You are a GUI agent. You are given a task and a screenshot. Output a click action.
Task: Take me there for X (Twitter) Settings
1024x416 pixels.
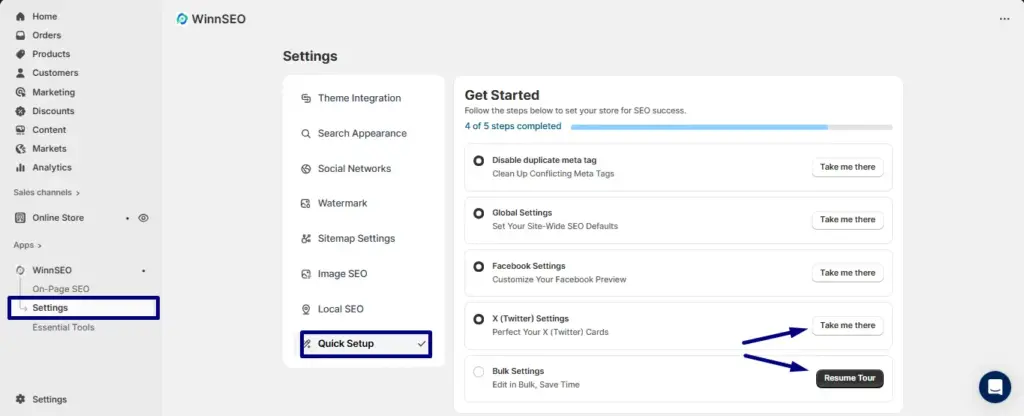(x=848, y=326)
